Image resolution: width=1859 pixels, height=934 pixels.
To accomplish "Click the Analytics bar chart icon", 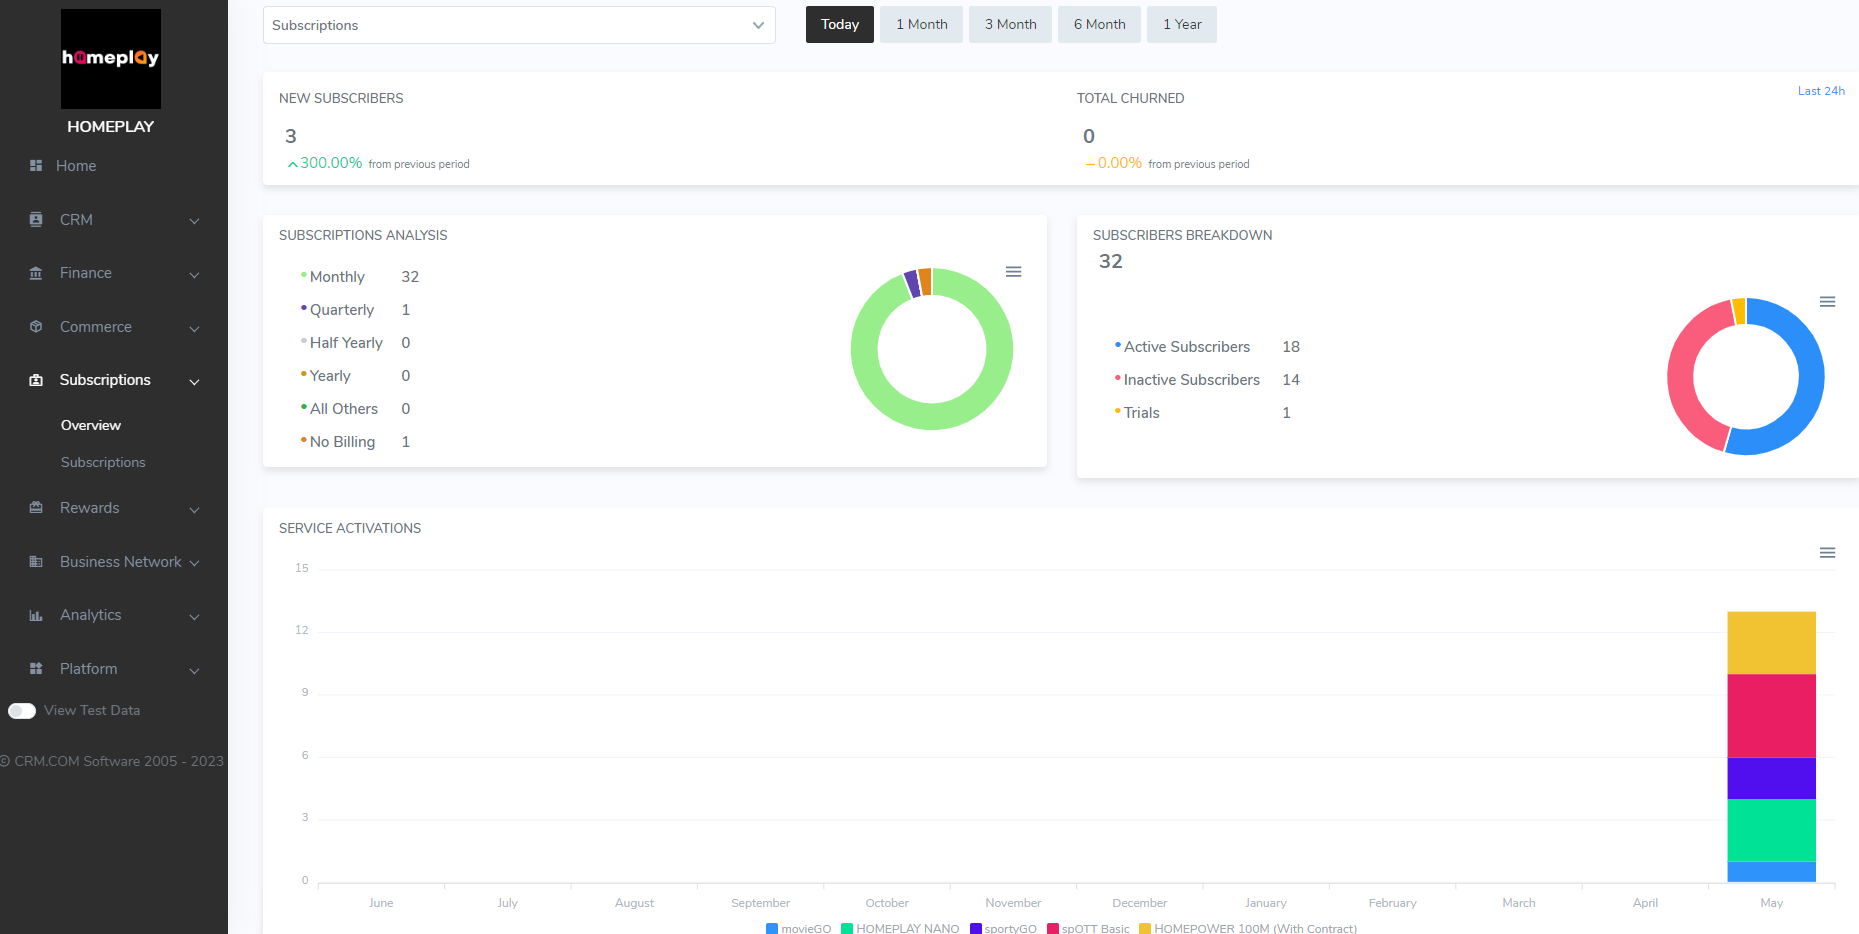I will 36,615.
